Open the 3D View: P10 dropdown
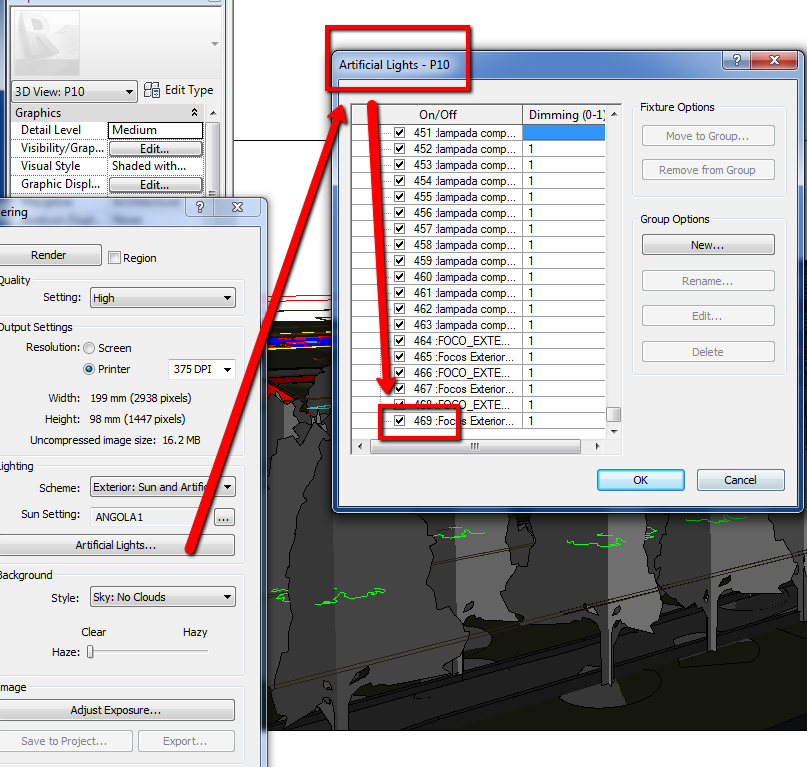 75,92
